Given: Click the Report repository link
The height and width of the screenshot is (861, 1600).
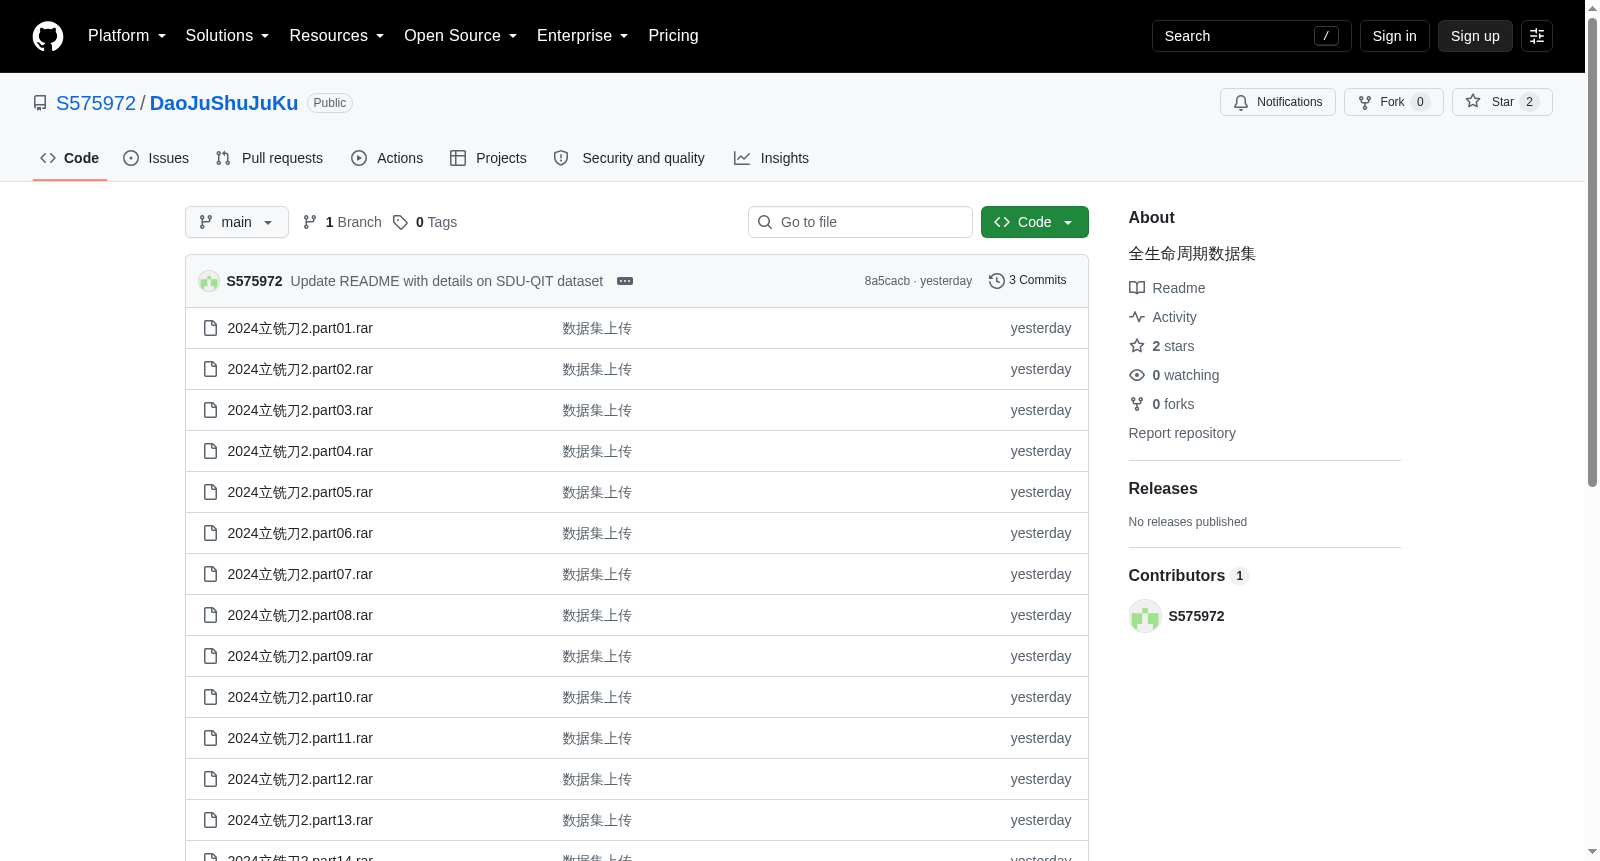Looking at the screenshot, I should click(1182, 433).
